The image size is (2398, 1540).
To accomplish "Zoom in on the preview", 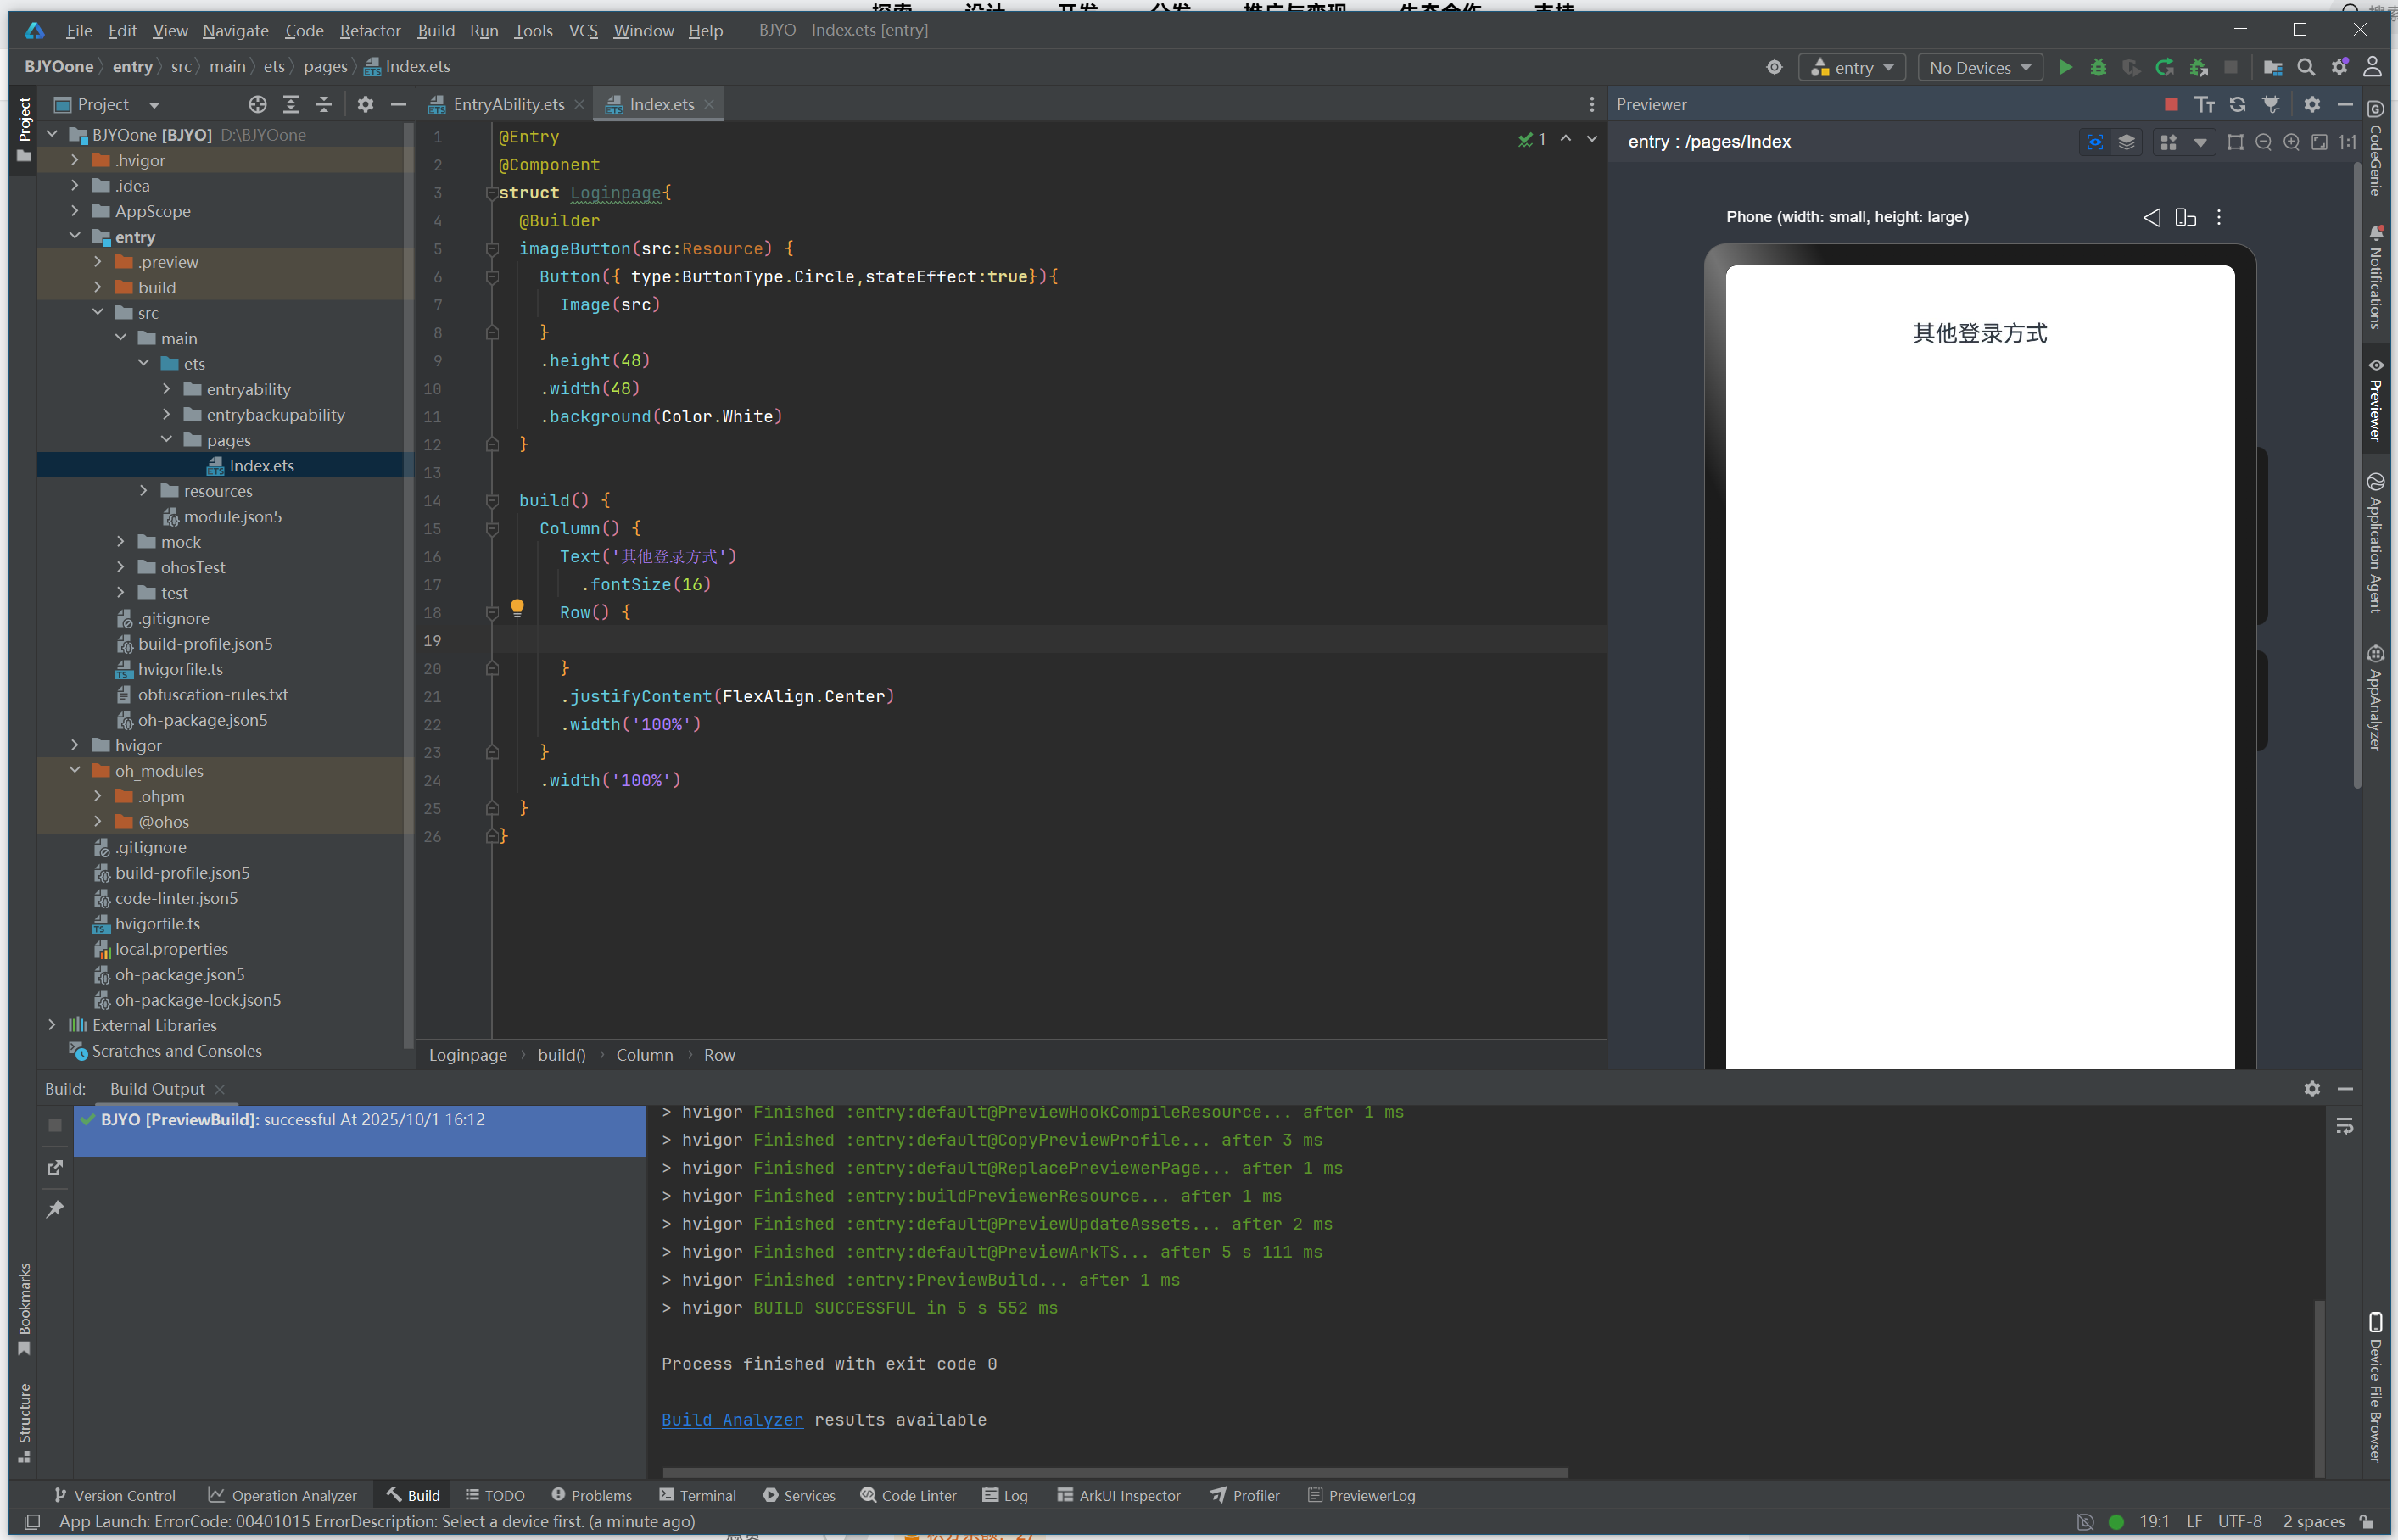I will tap(2291, 142).
